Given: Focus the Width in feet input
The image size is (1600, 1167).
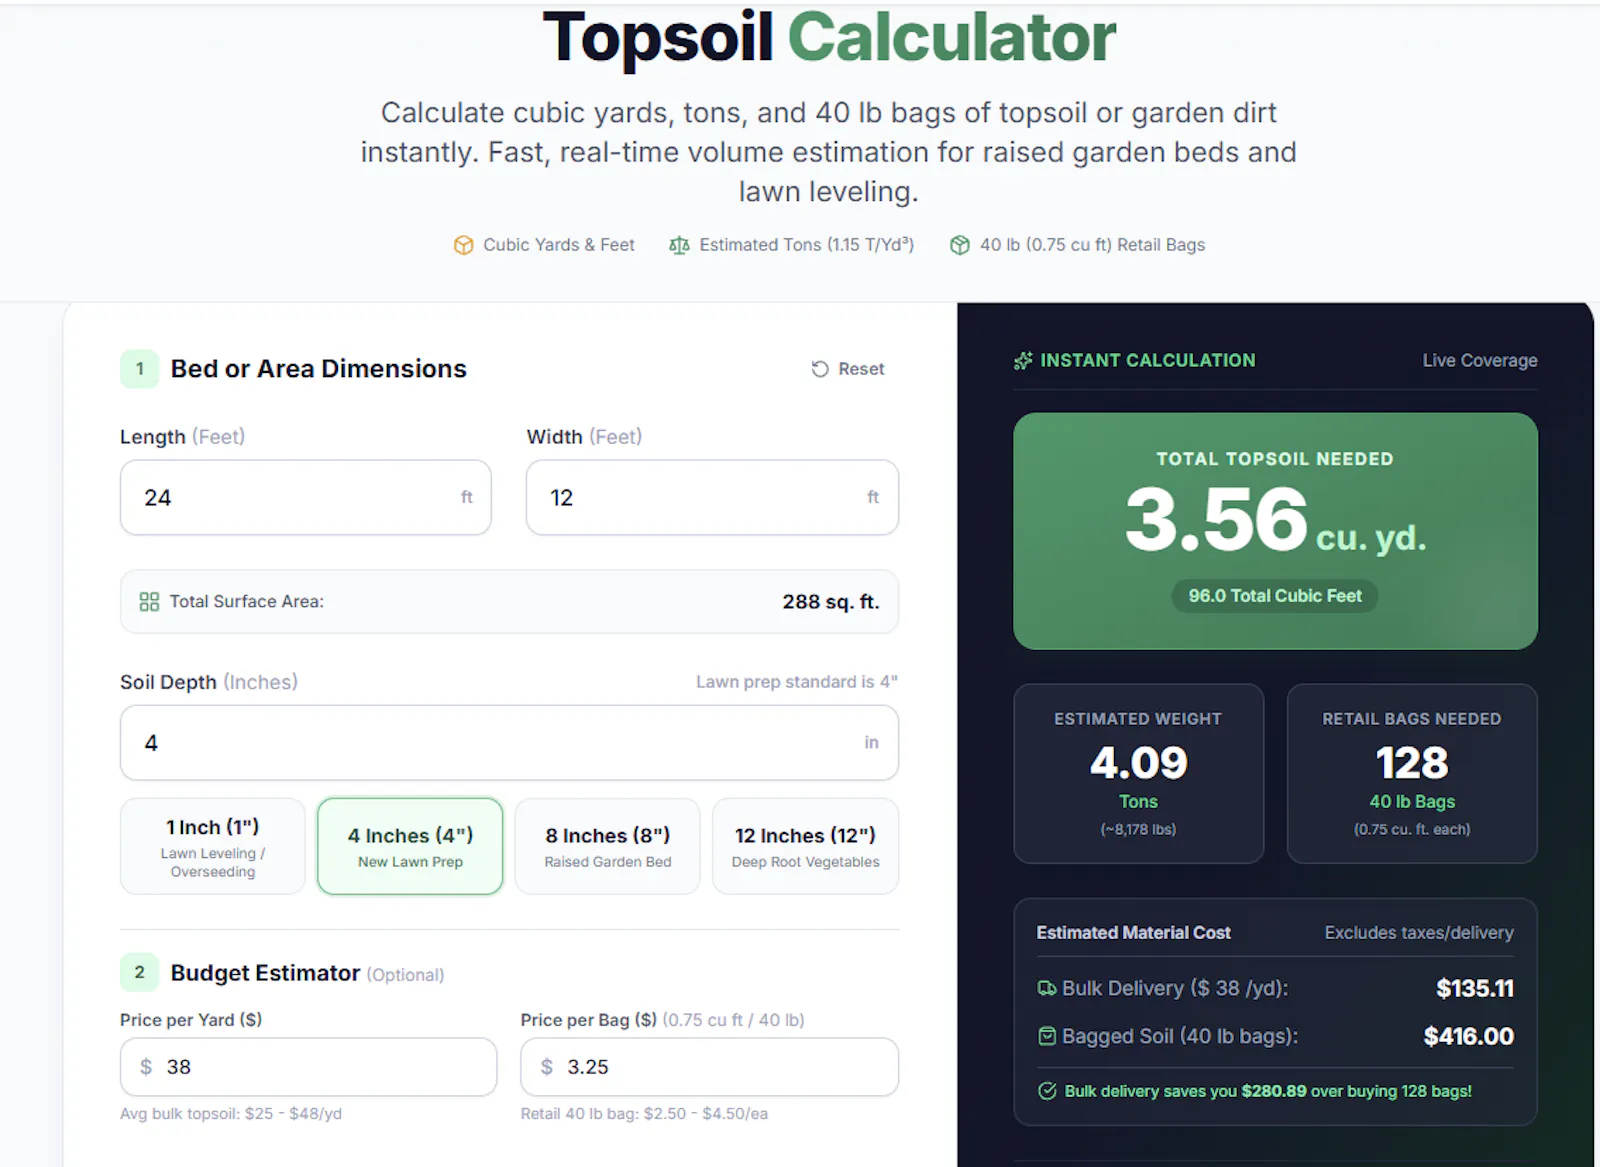Looking at the screenshot, I should (x=712, y=497).
